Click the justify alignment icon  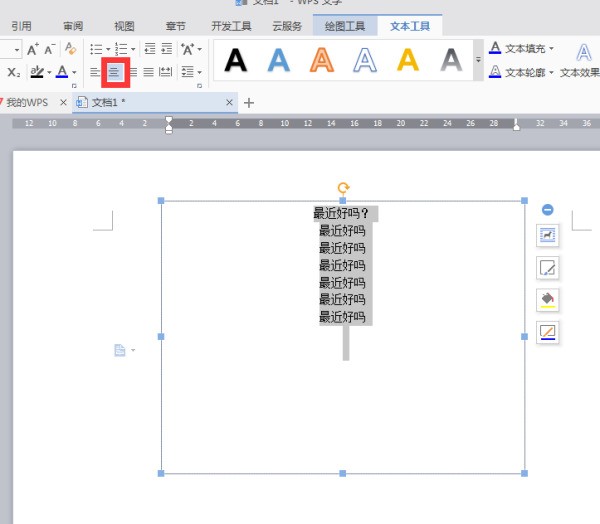point(148,72)
